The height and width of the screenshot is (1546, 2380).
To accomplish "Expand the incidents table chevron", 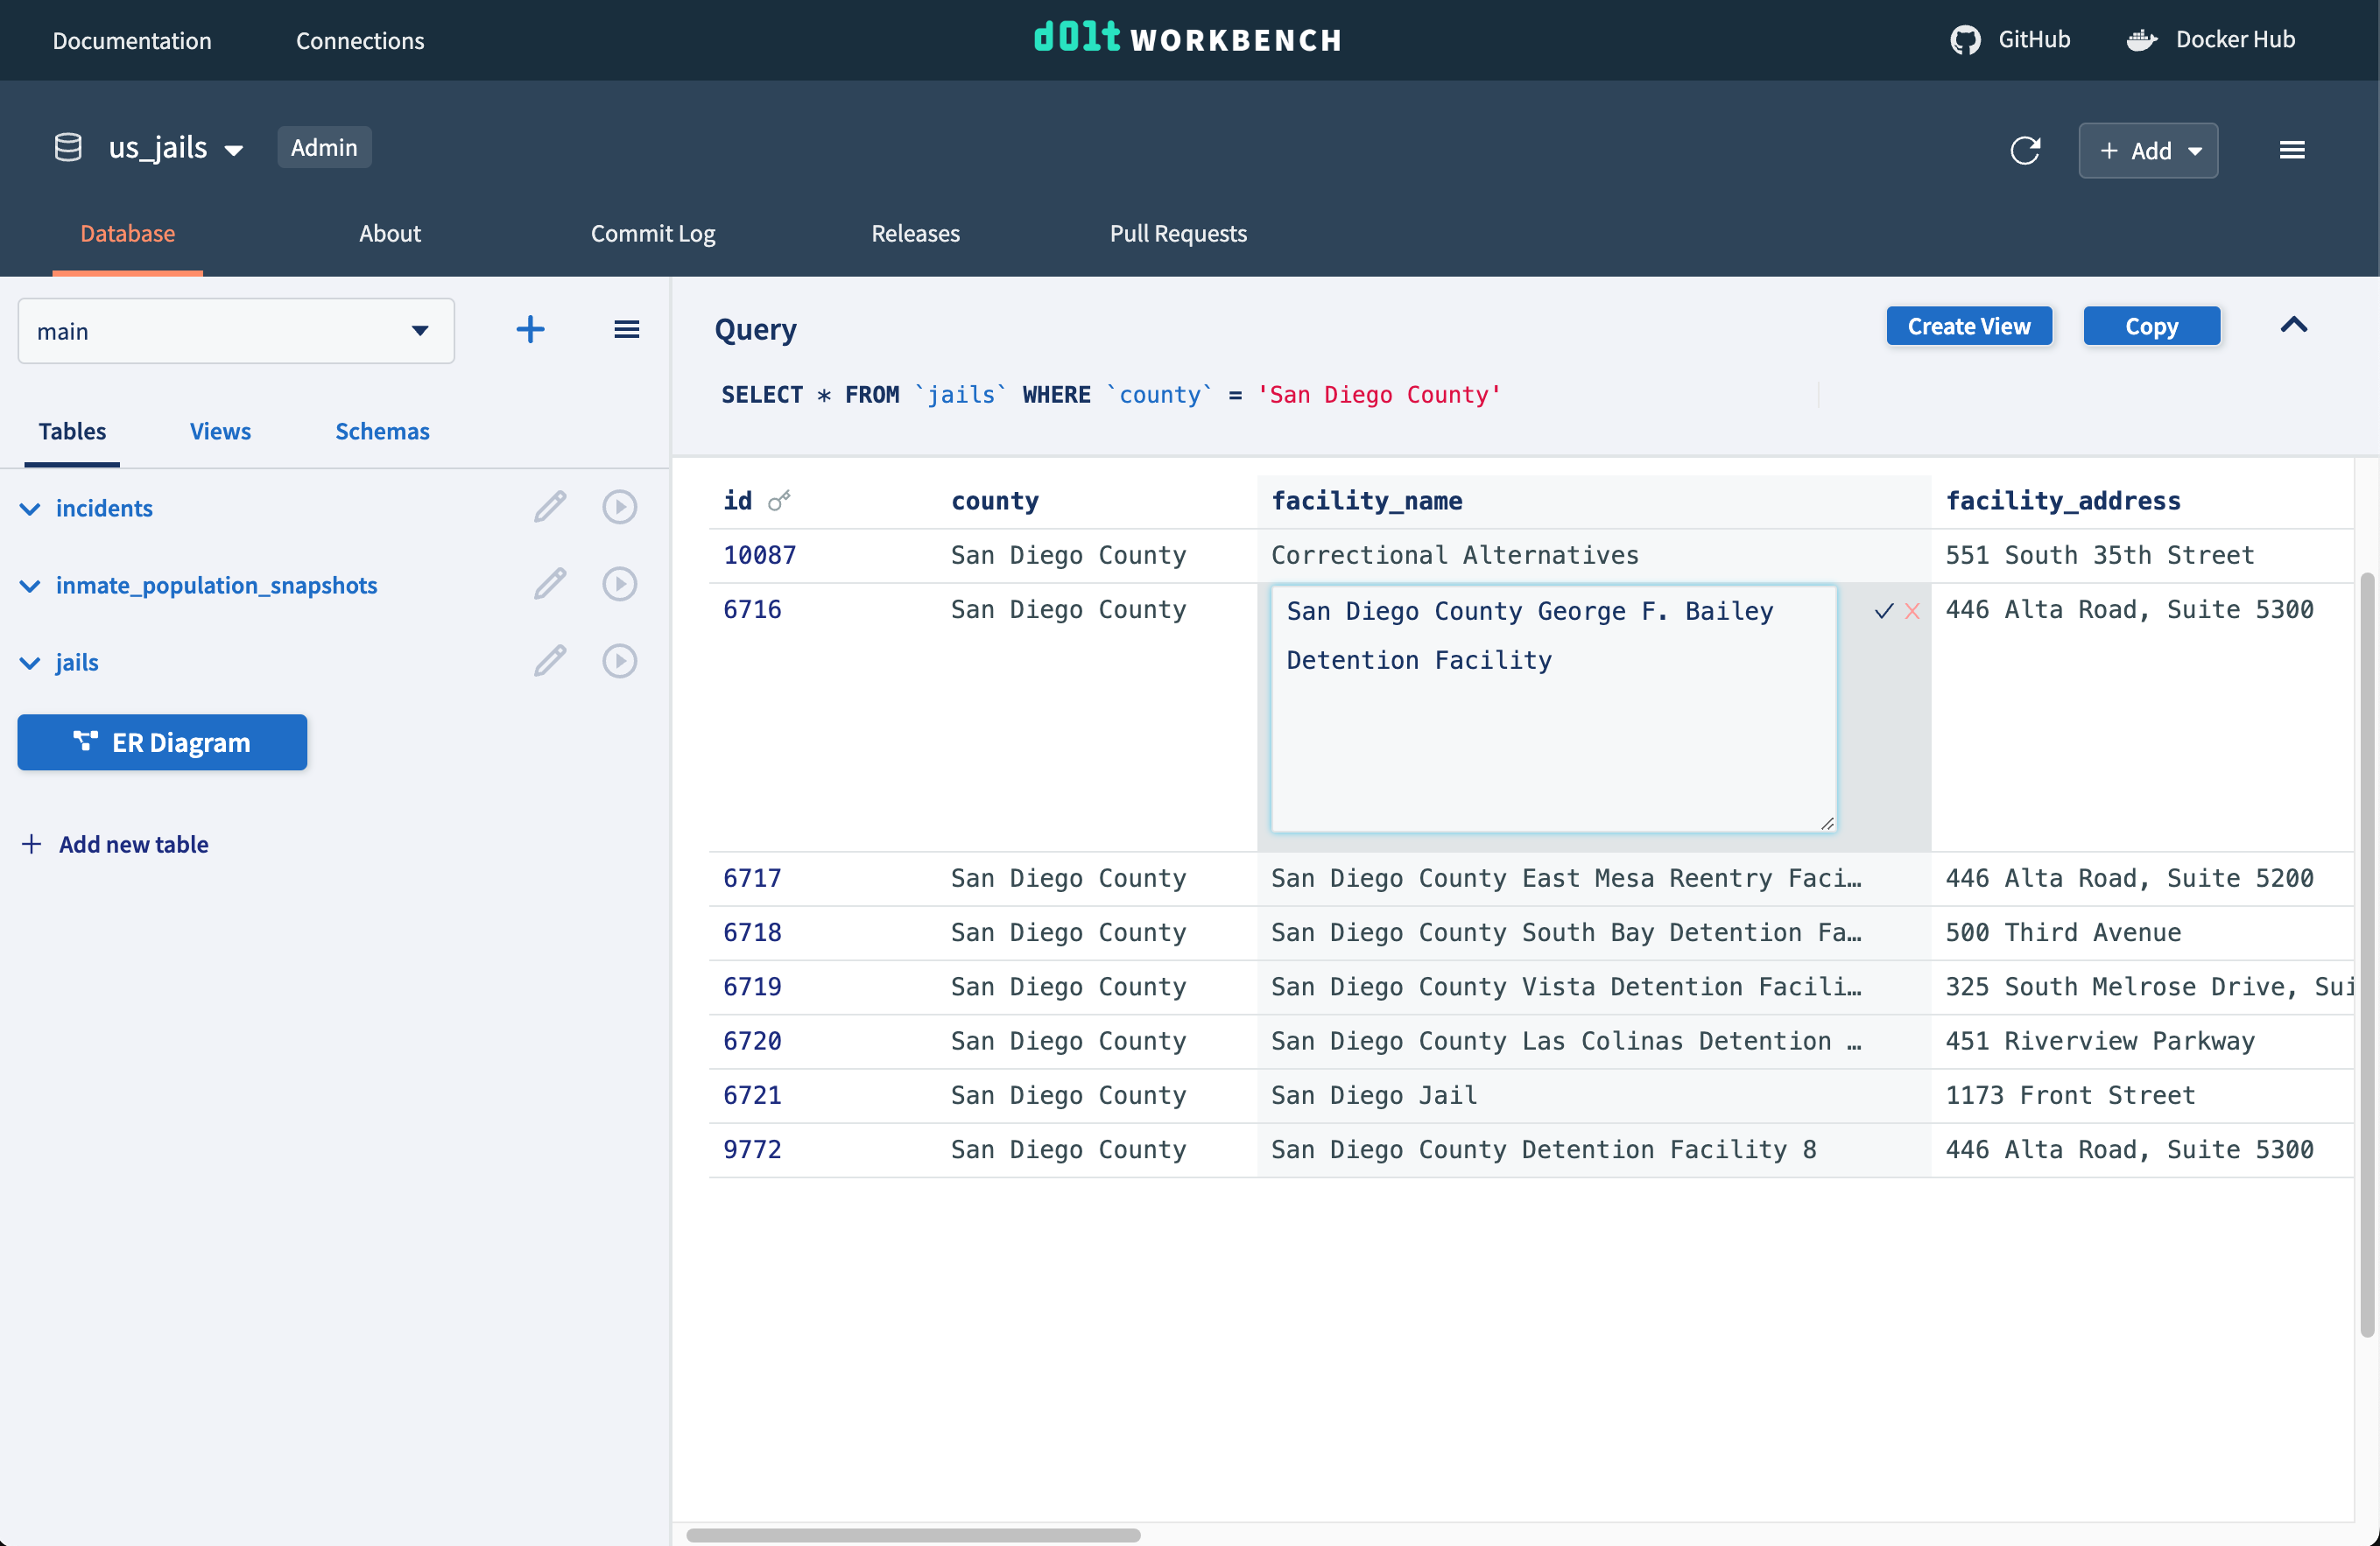I will click(x=30, y=509).
